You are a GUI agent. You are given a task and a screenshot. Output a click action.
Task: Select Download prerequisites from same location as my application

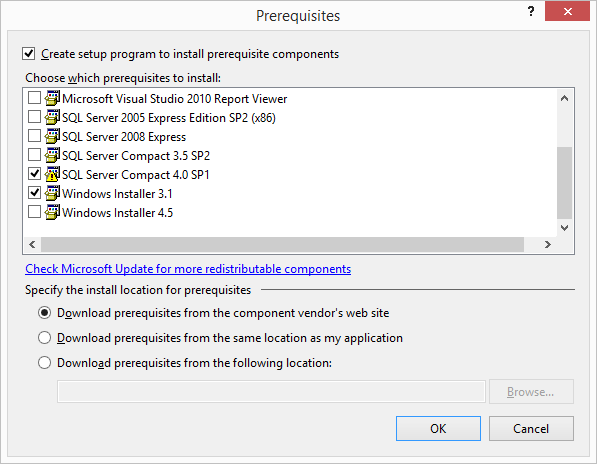(45, 338)
